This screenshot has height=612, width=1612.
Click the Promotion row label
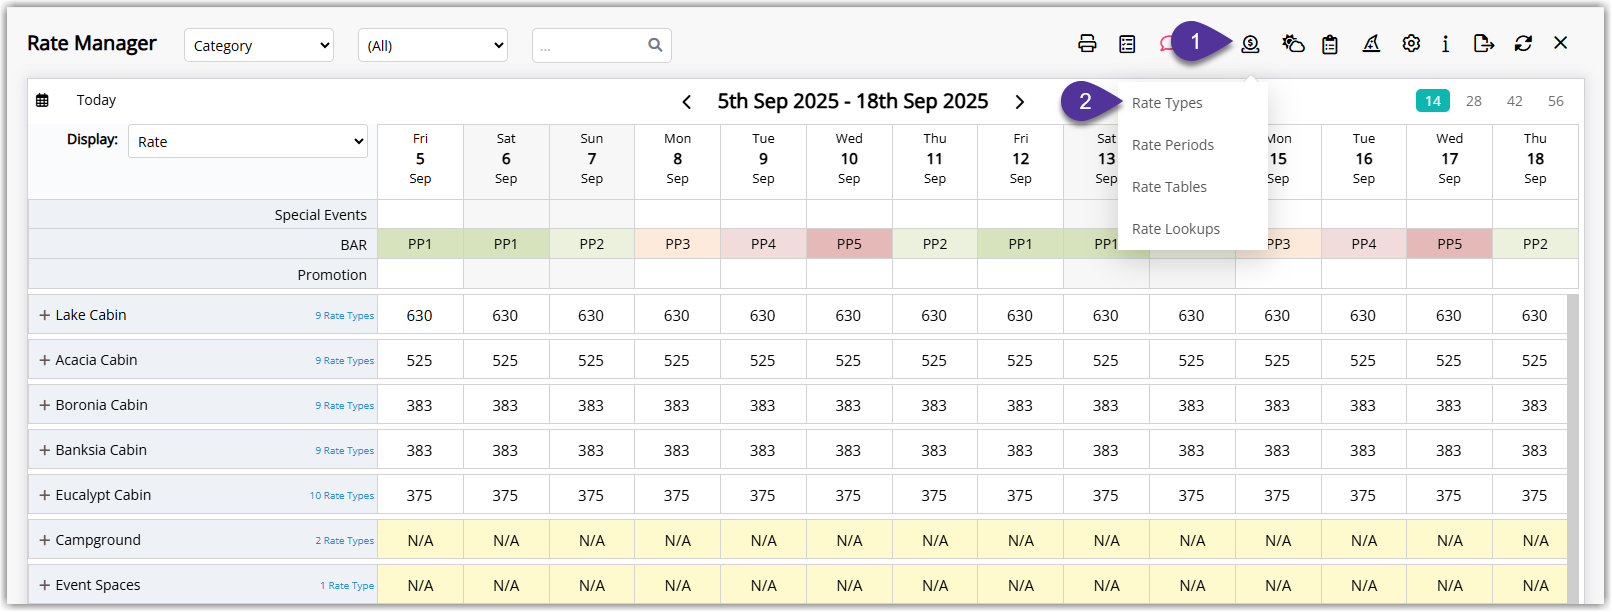coord(332,275)
